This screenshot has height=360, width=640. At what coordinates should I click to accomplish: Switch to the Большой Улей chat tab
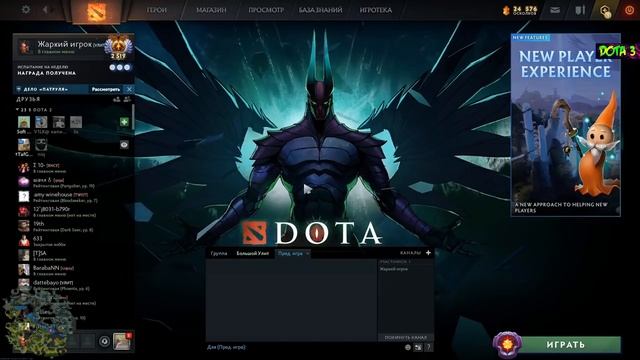click(x=253, y=253)
